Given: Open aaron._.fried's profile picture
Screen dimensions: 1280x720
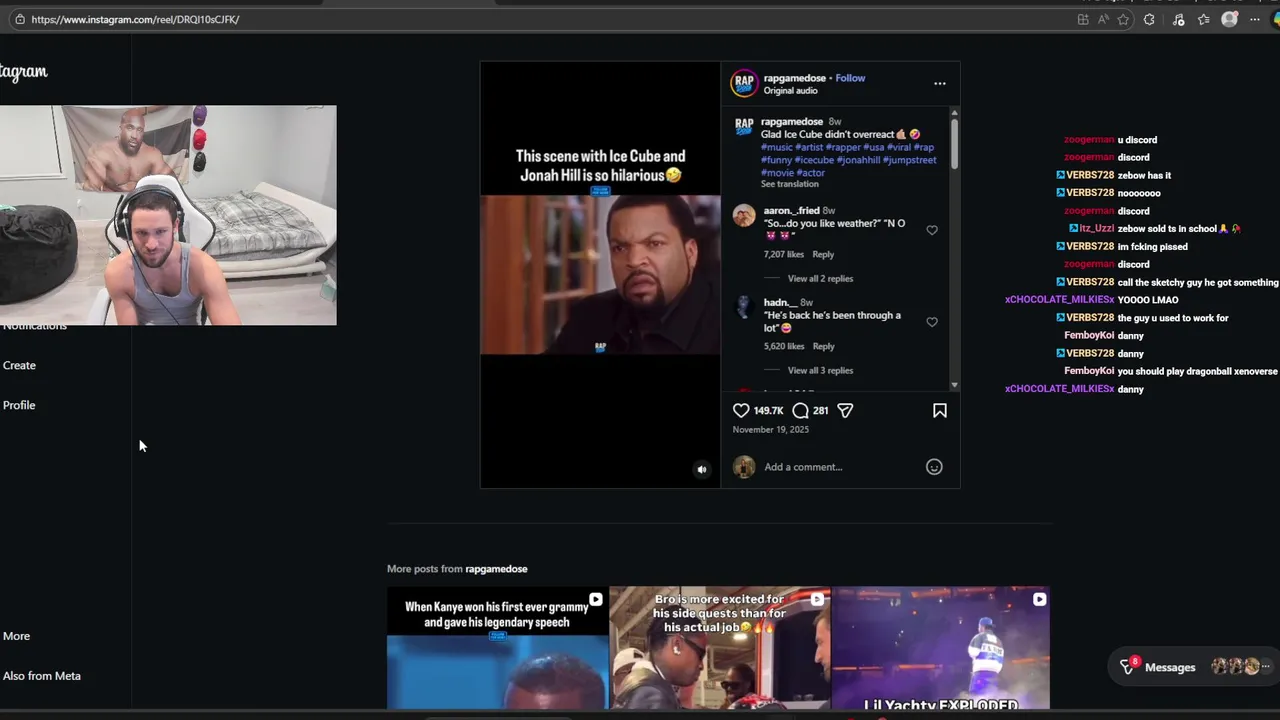Looking at the screenshot, I should [744, 216].
